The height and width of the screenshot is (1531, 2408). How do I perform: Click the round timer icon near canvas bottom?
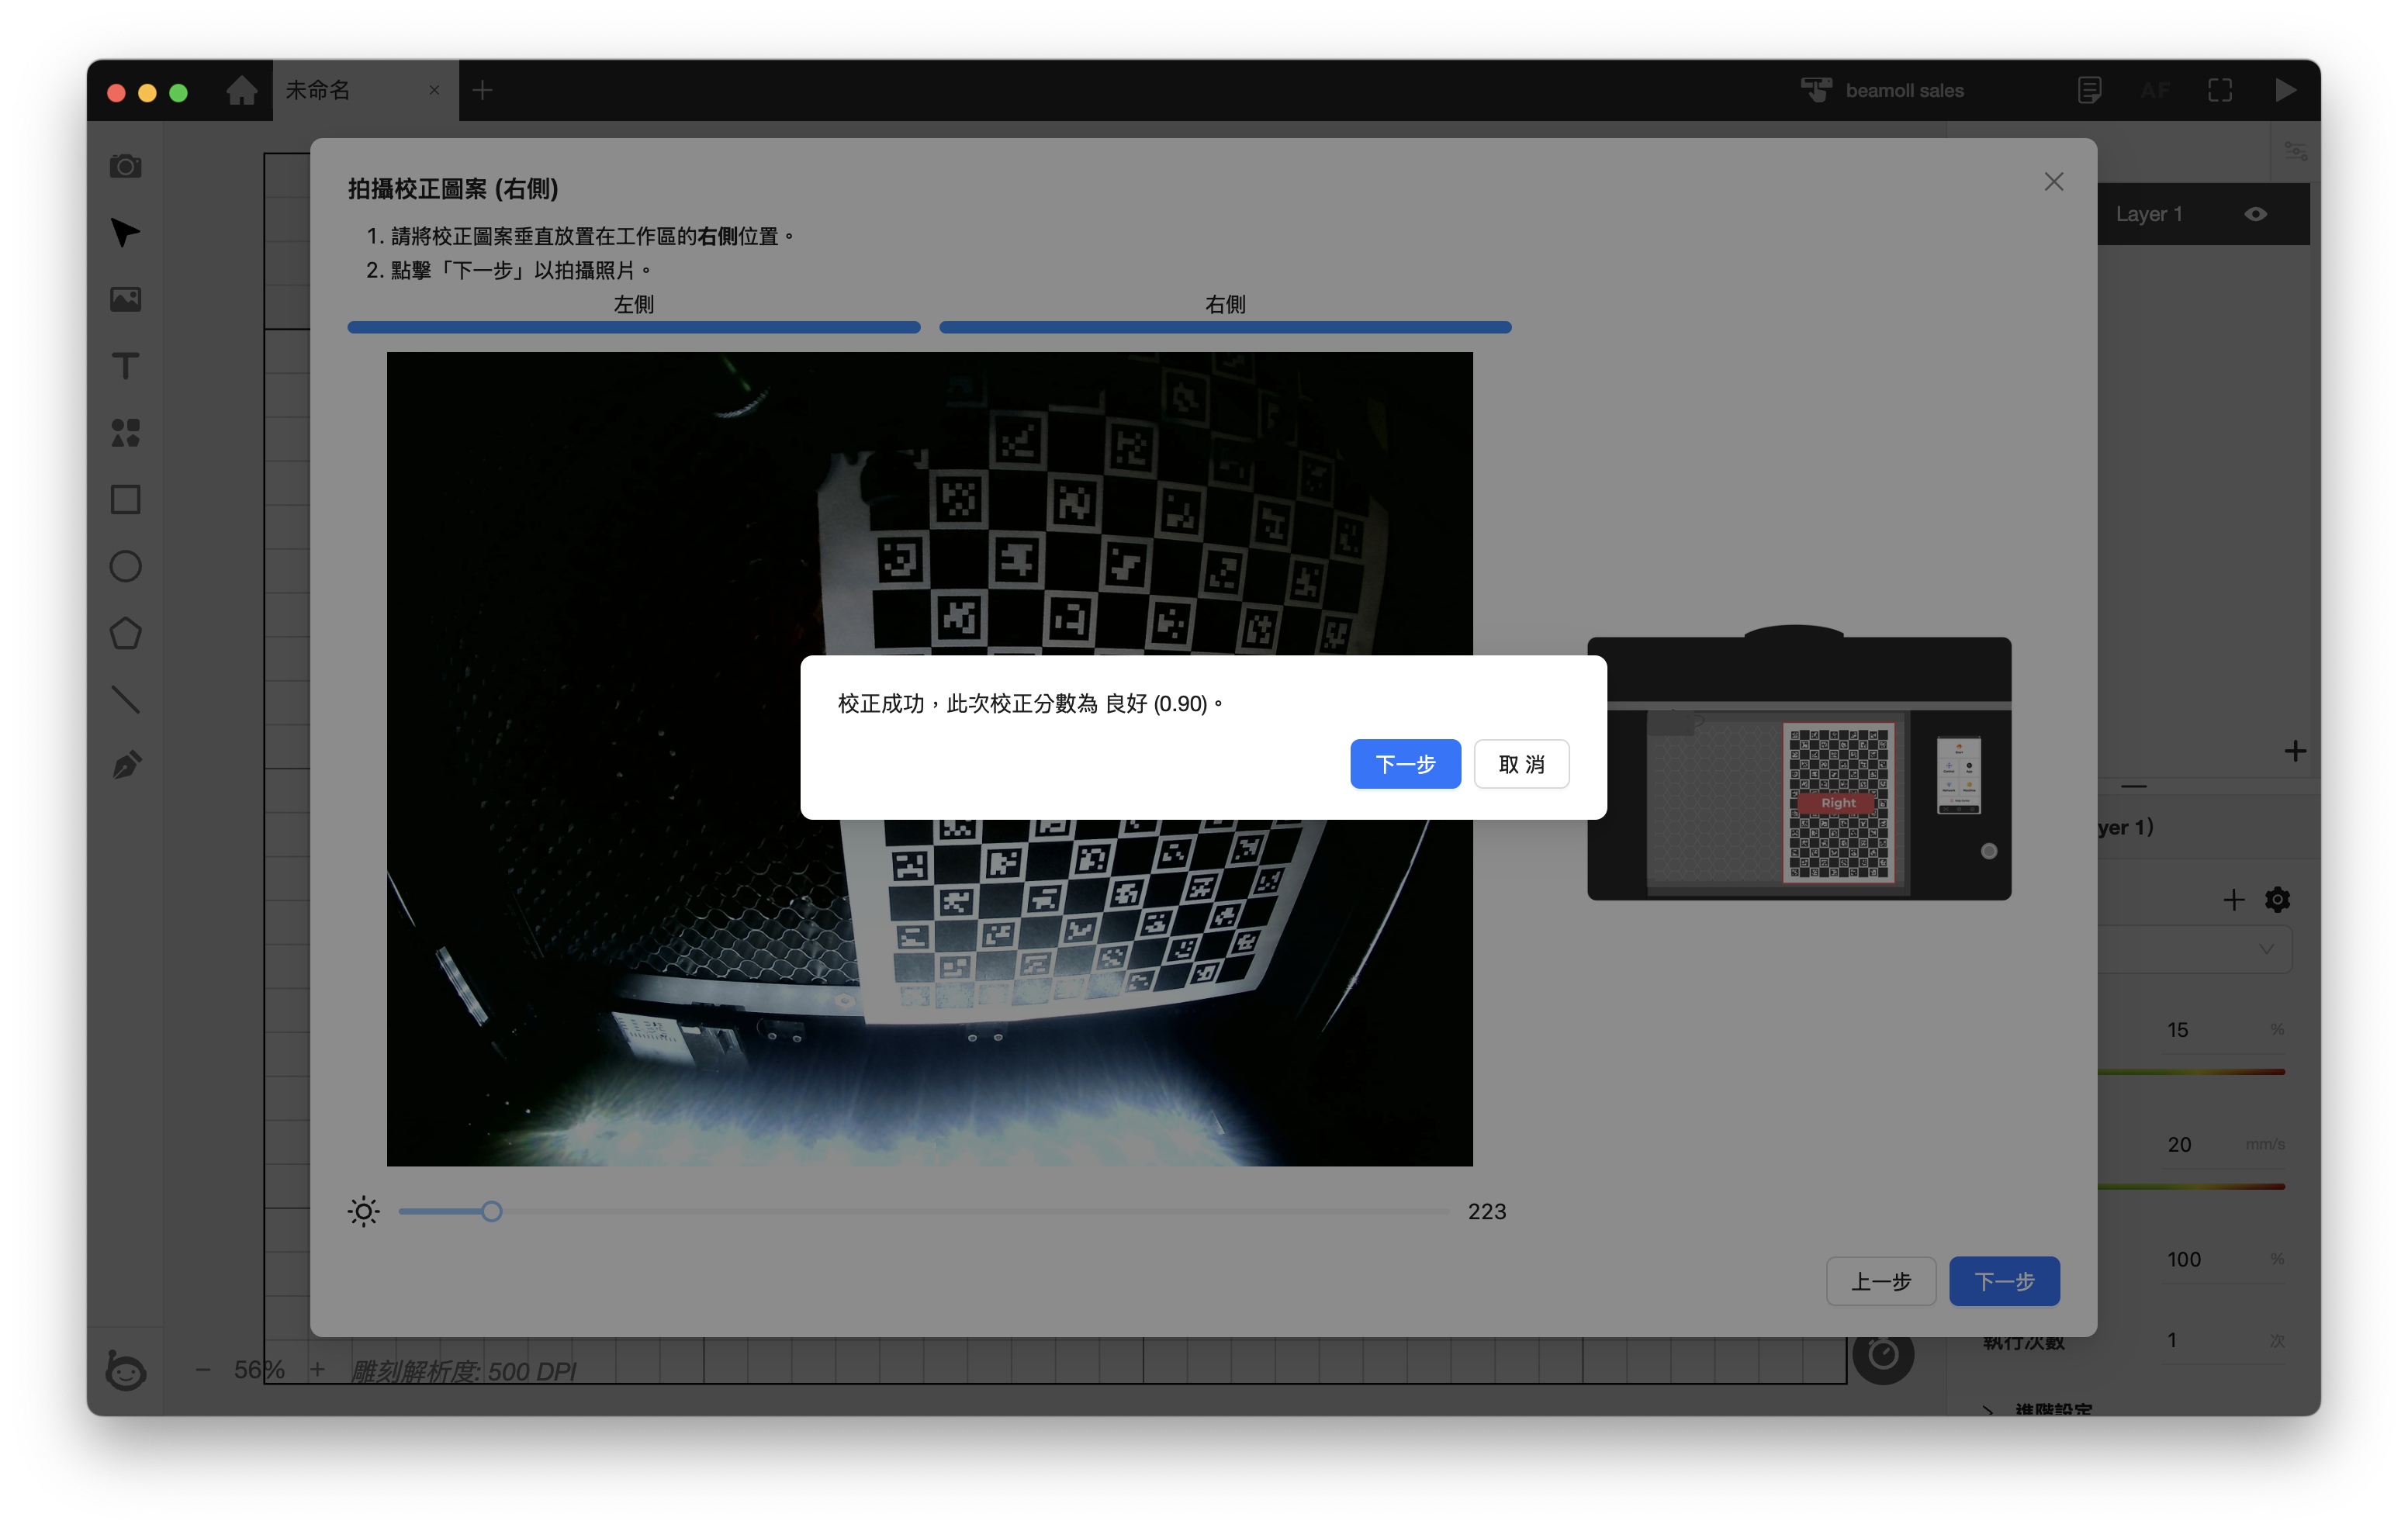1883,1355
